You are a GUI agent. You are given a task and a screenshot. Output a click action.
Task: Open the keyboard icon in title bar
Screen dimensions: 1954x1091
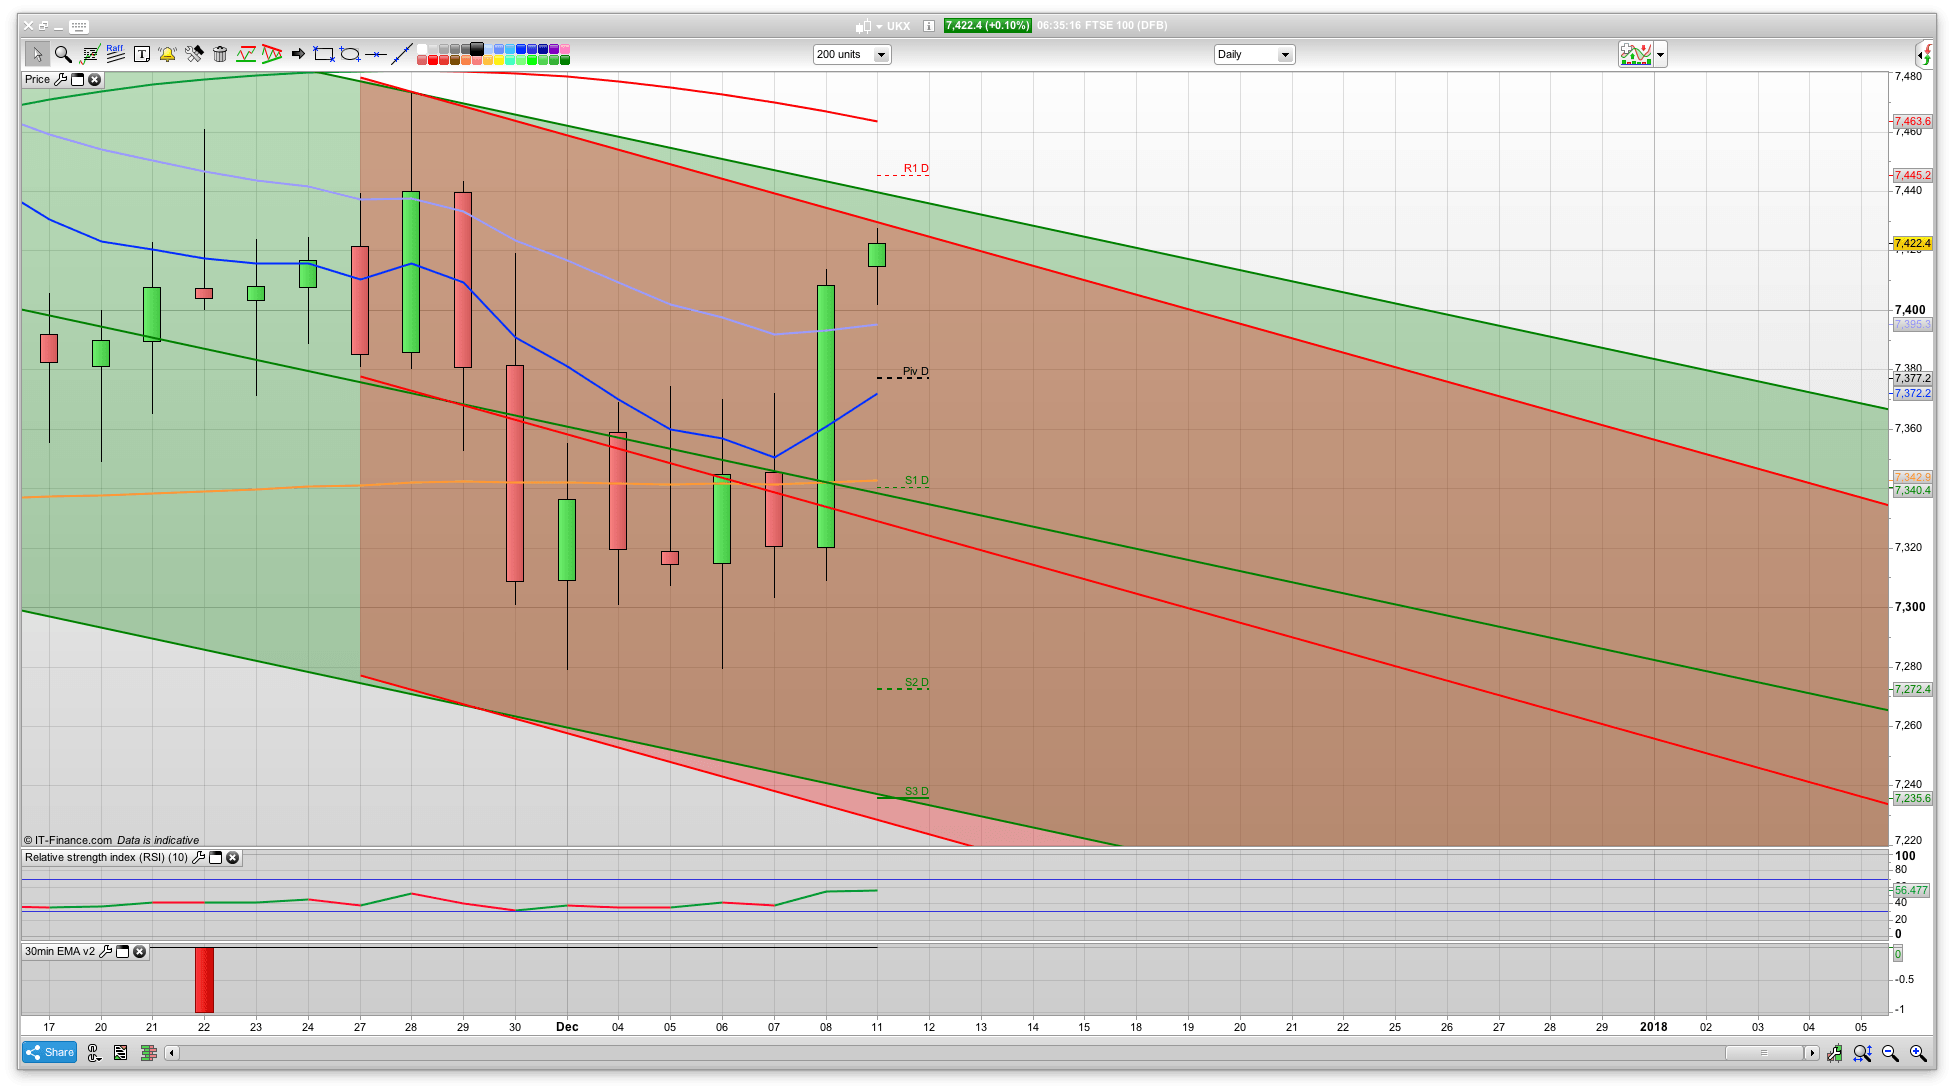click(79, 26)
